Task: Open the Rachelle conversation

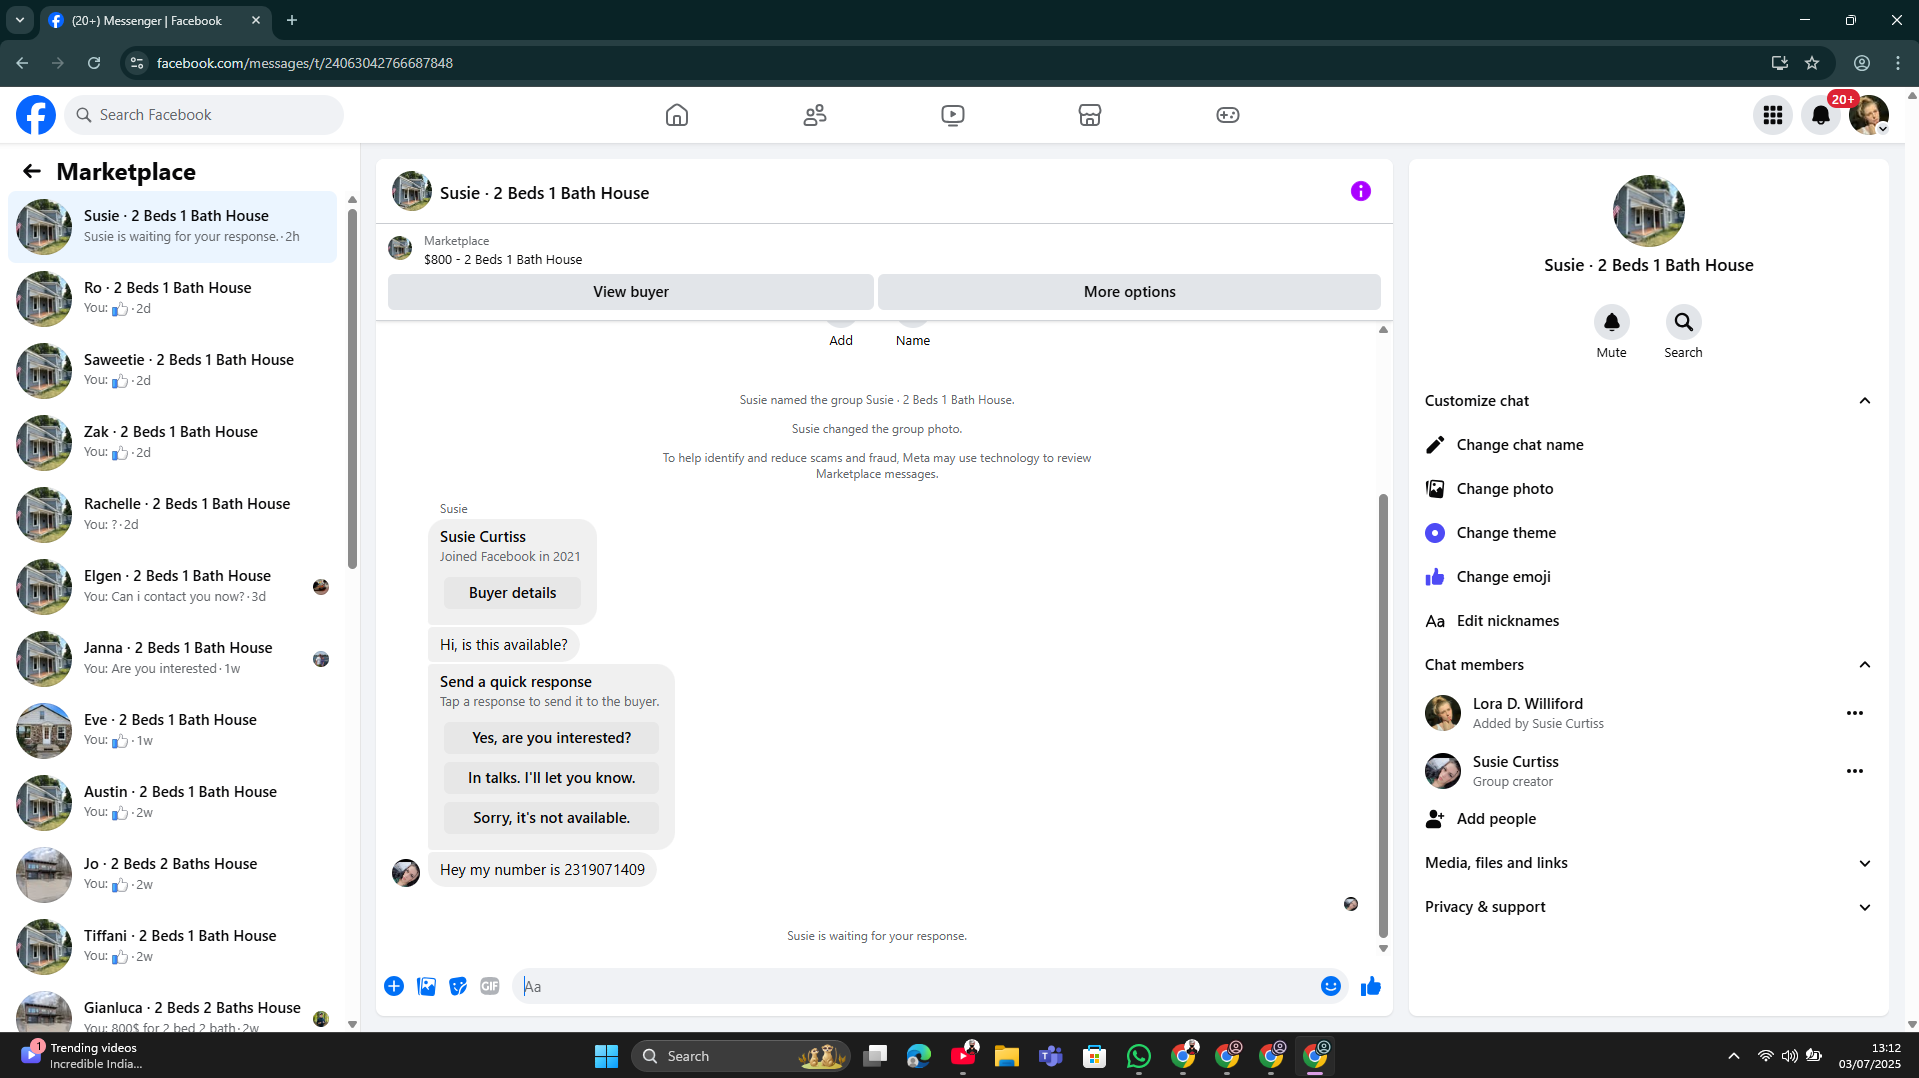Action: (x=172, y=515)
